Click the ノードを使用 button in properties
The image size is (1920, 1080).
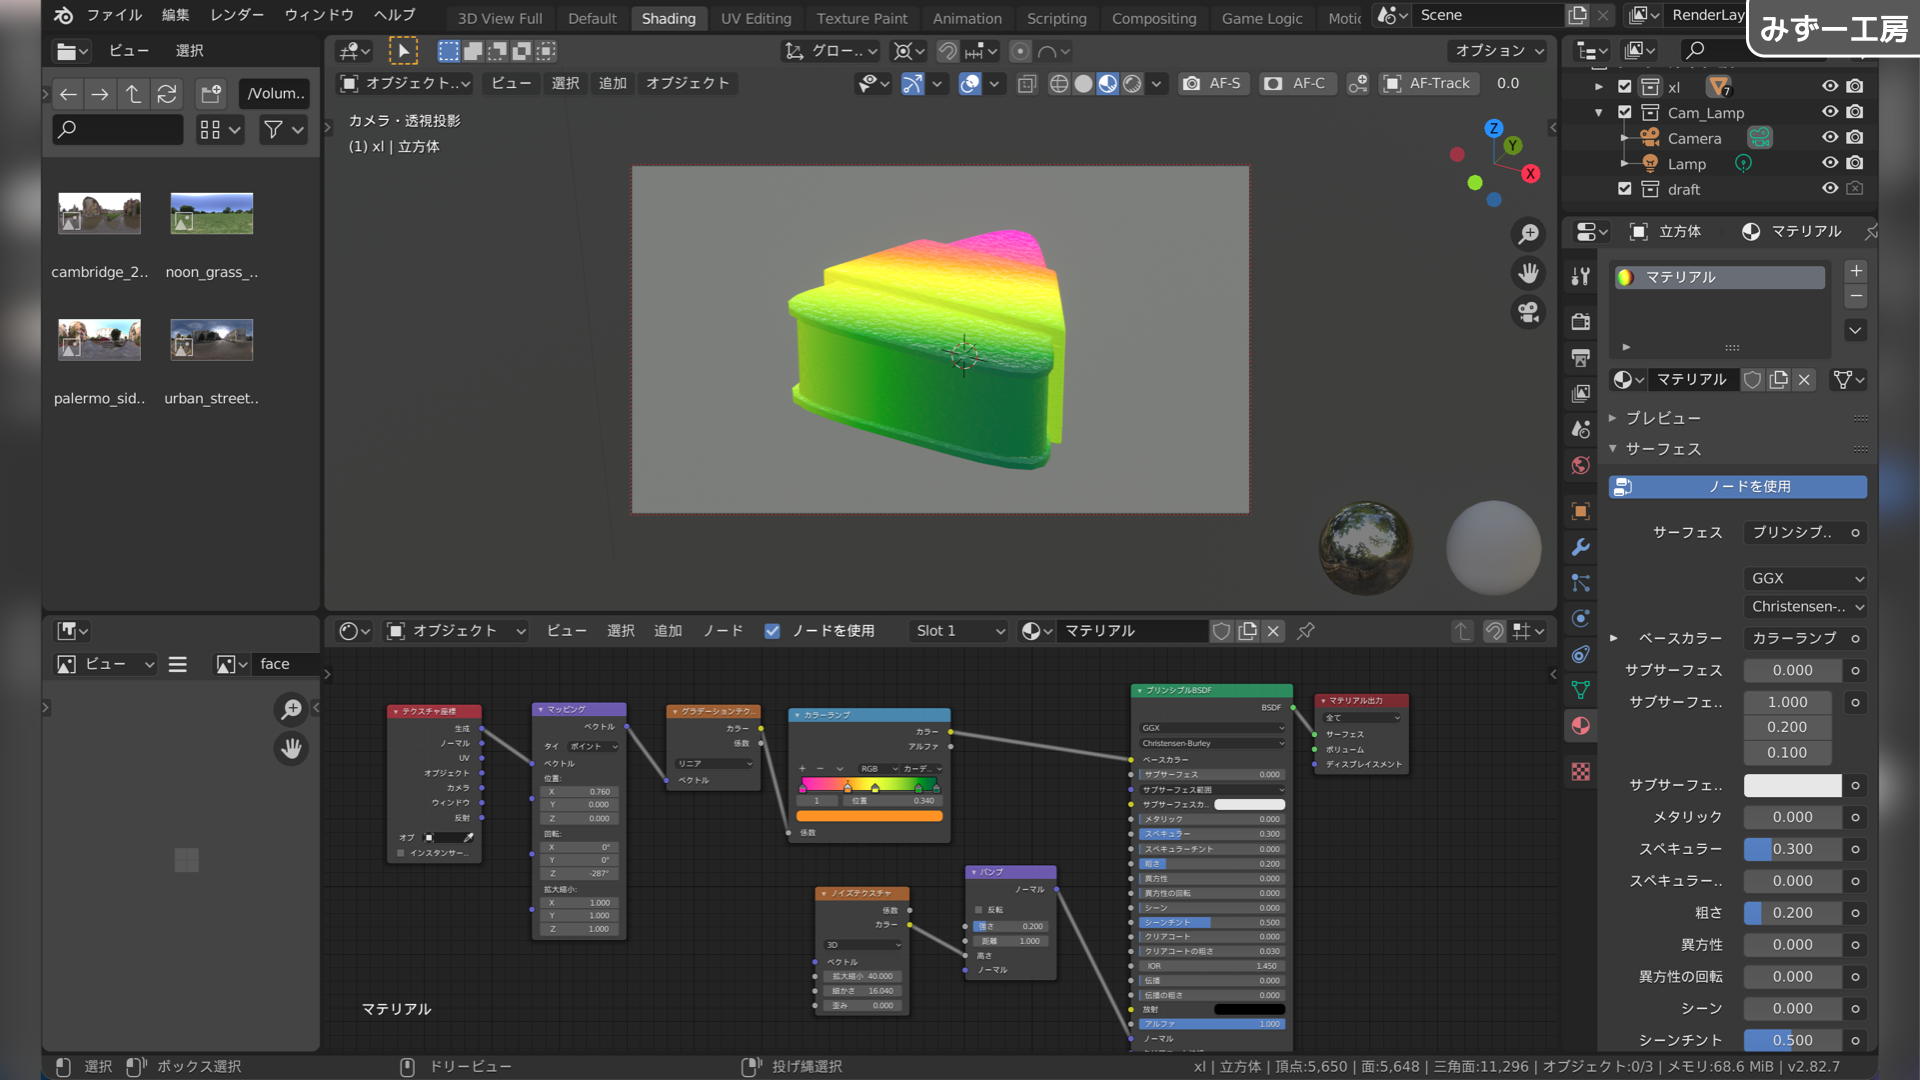1737,487
